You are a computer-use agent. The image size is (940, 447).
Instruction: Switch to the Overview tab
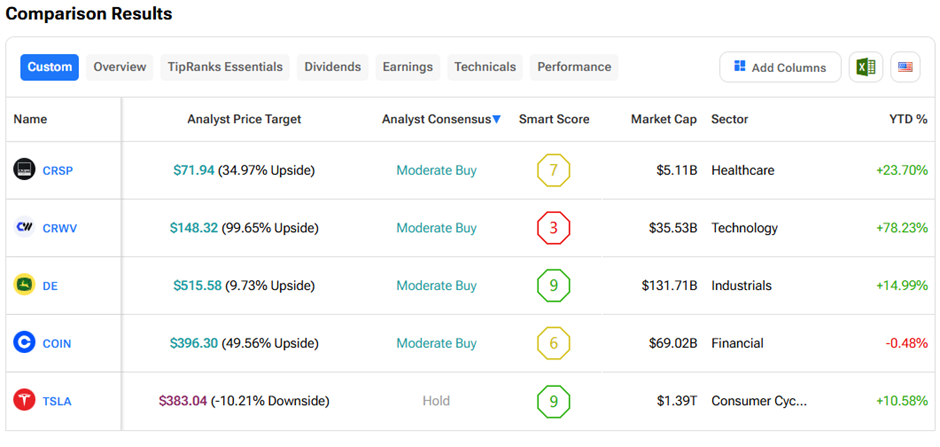[x=120, y=67]
